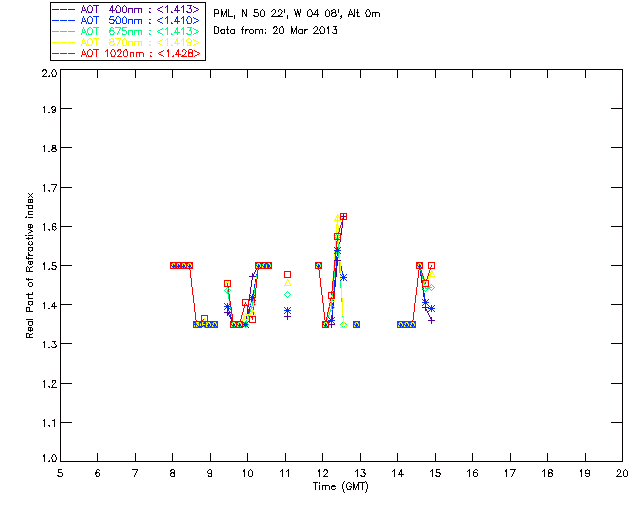The image size is (640, 512).
Task: Click the AOT 500nm legend entry
Action: pyautogui.click(x=127, y=20)
